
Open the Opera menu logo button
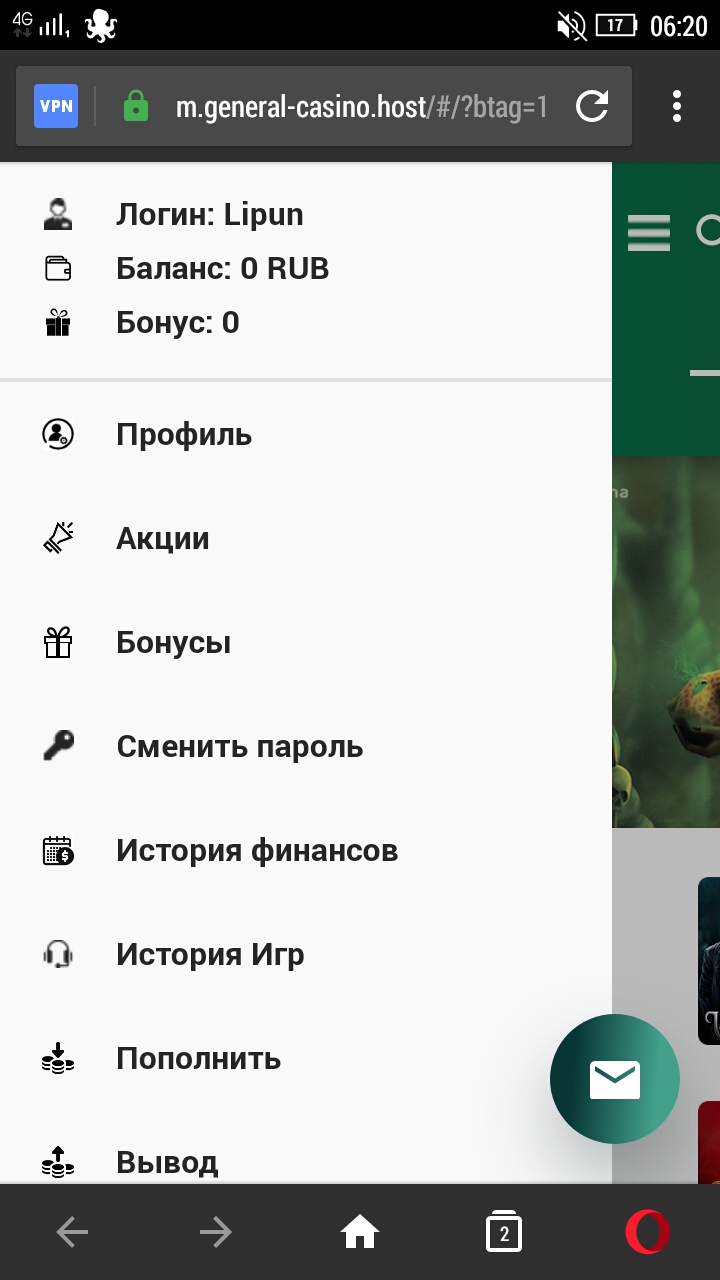click(648, 1232)
